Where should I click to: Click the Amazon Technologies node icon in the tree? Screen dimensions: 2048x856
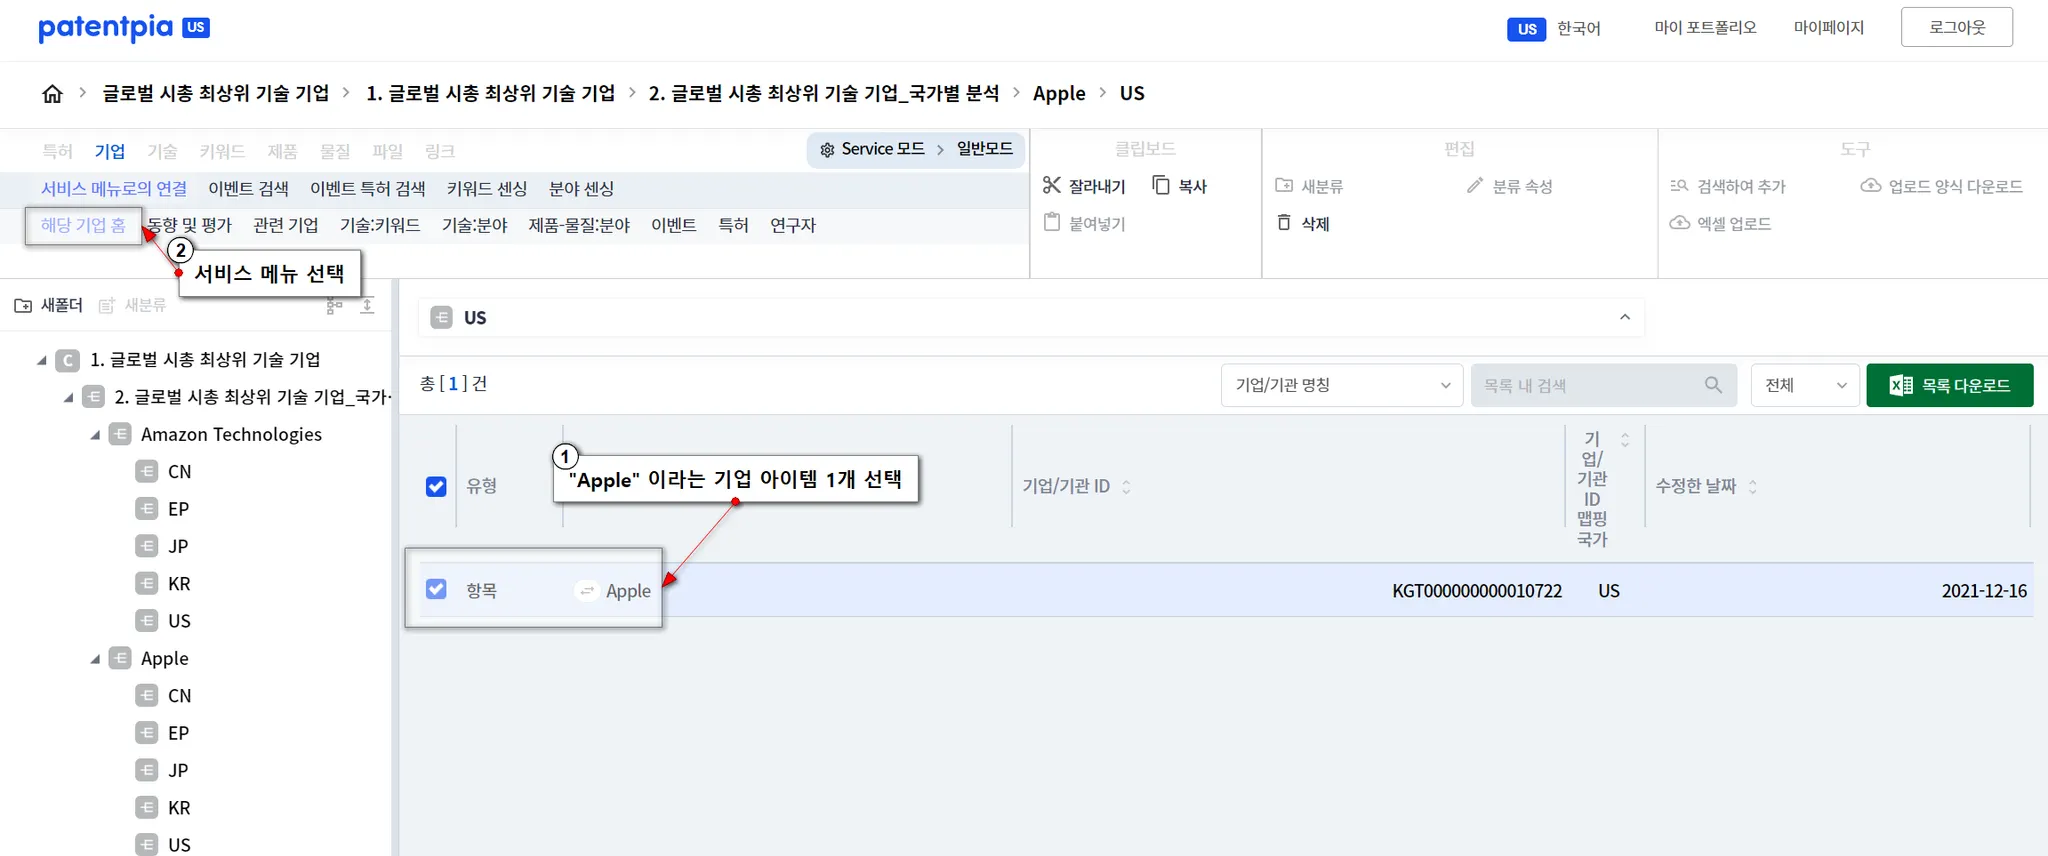pos(120,434)
